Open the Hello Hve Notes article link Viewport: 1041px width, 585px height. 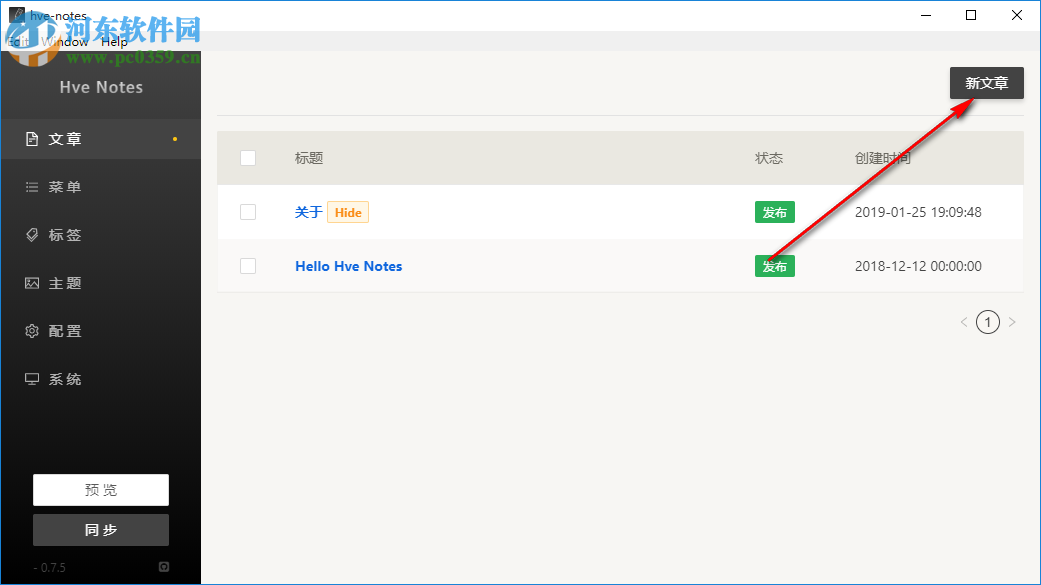[348, 266]
